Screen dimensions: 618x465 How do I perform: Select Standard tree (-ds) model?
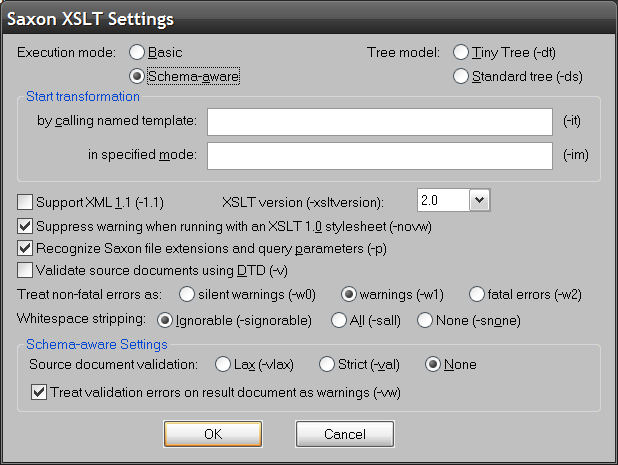(x=461, y=75)
